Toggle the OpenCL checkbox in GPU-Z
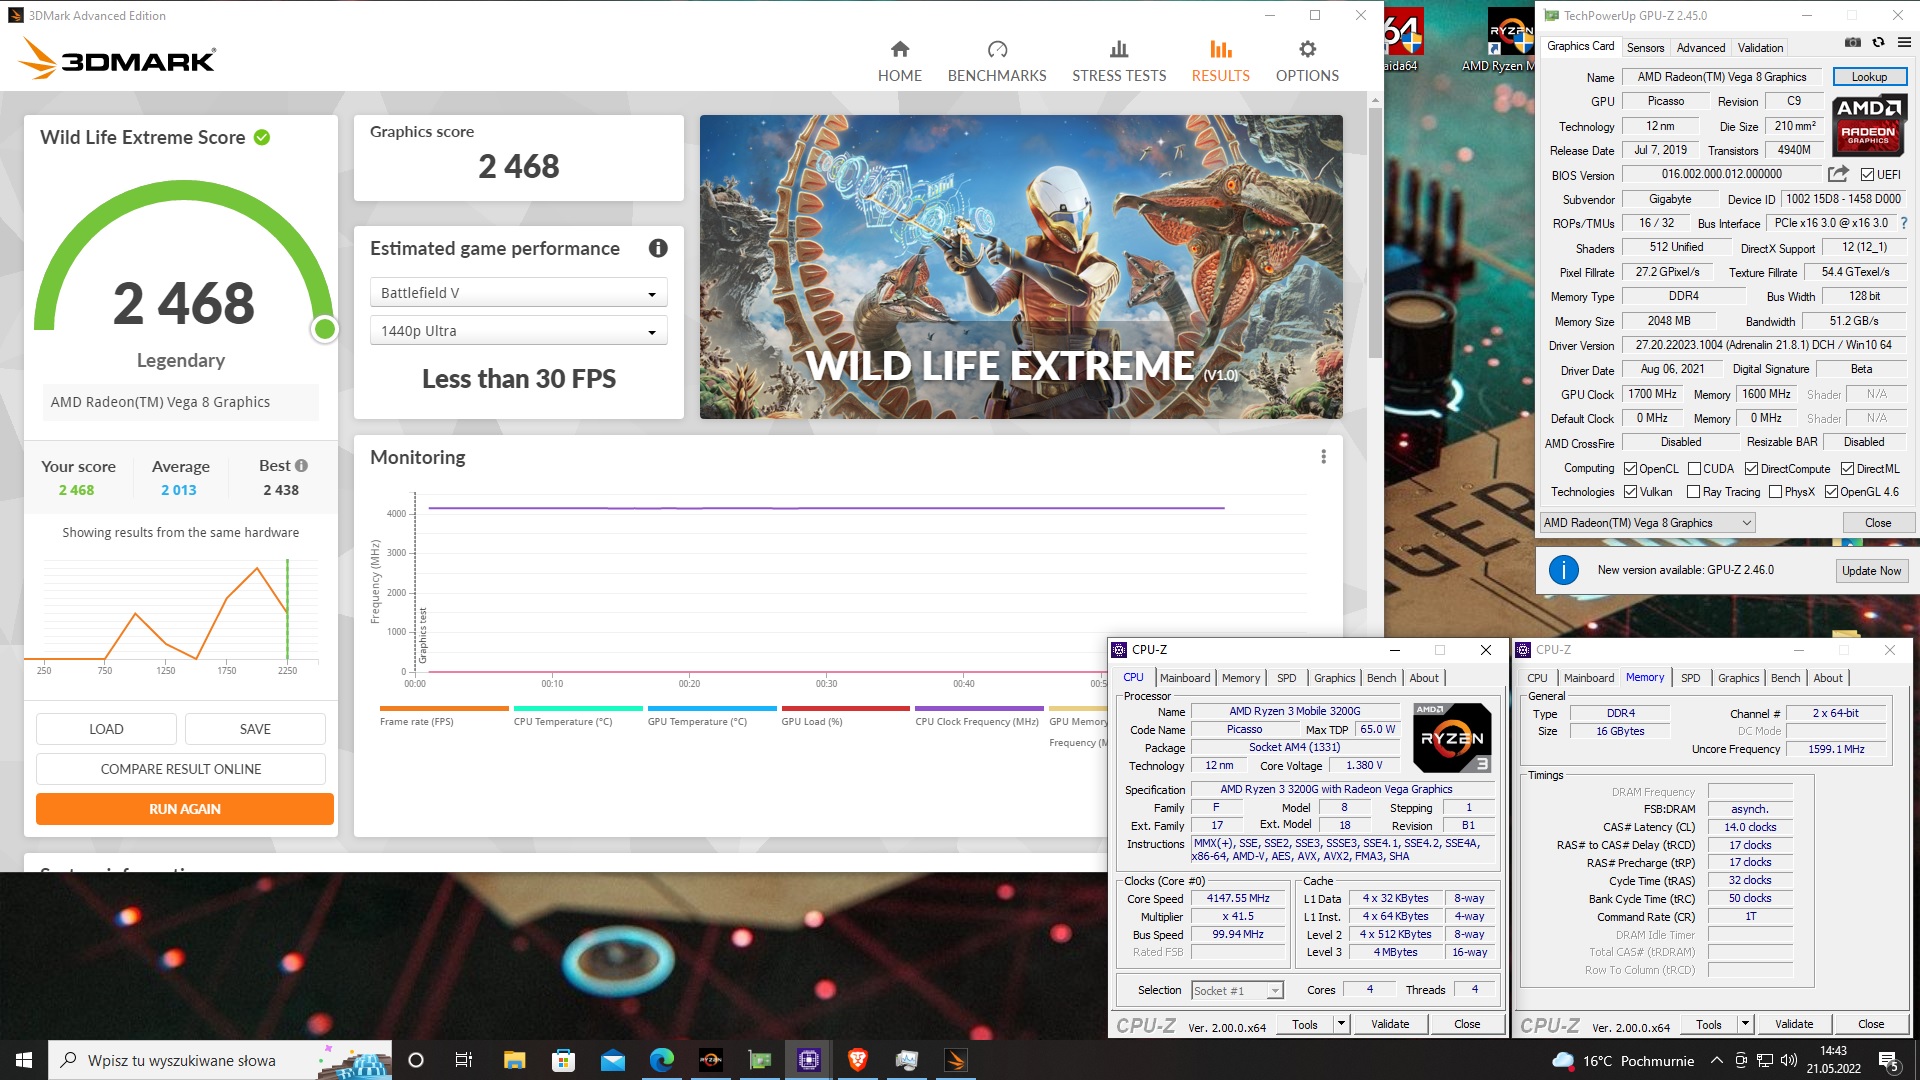Screen dimensions: 1920x1080 pos(1630,469)
